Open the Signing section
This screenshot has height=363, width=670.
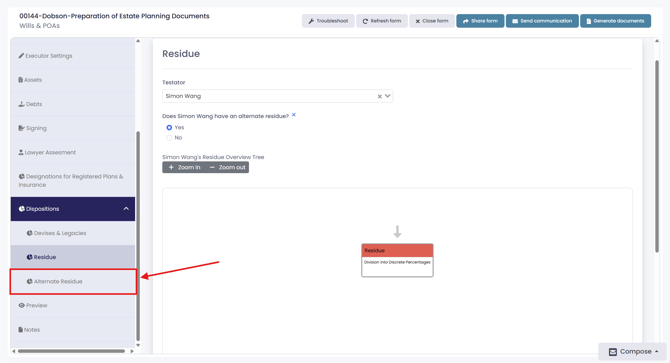point(73,128)
